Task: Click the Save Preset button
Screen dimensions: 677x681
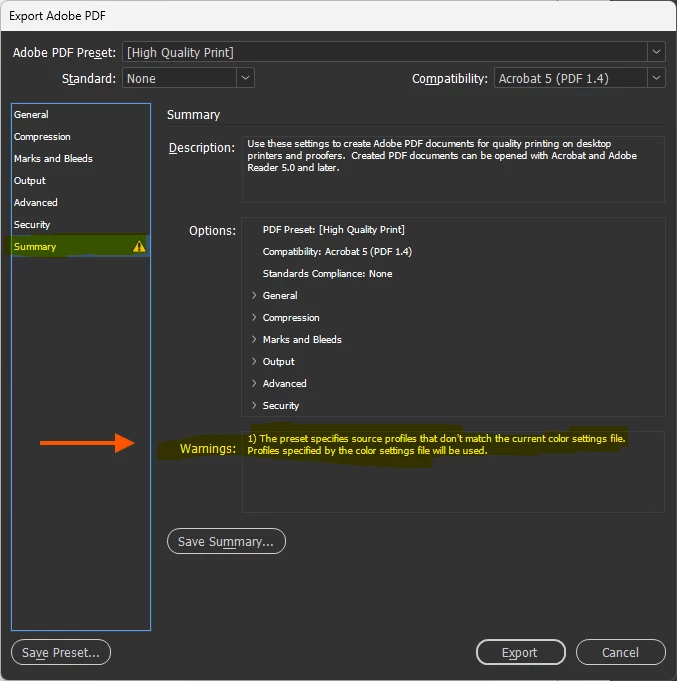Action: click(61, 652)
